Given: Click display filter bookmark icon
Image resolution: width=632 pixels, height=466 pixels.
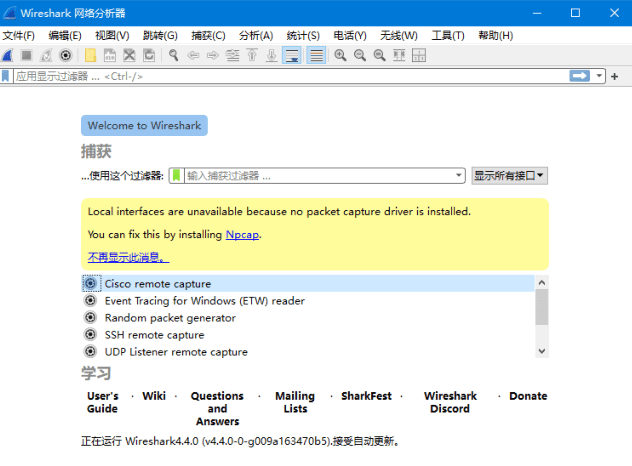Looking at the screenshot, I should (x=6, y=76).
